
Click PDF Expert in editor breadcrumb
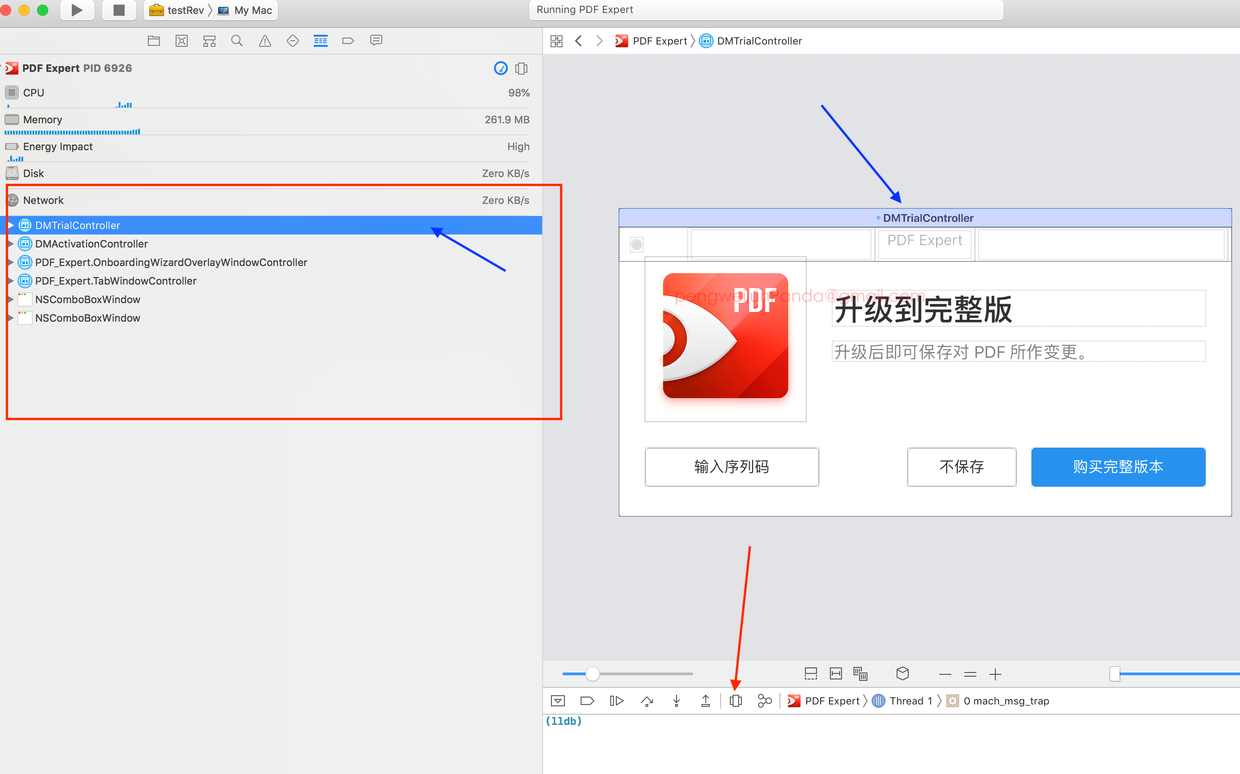(x=651, y=41)
